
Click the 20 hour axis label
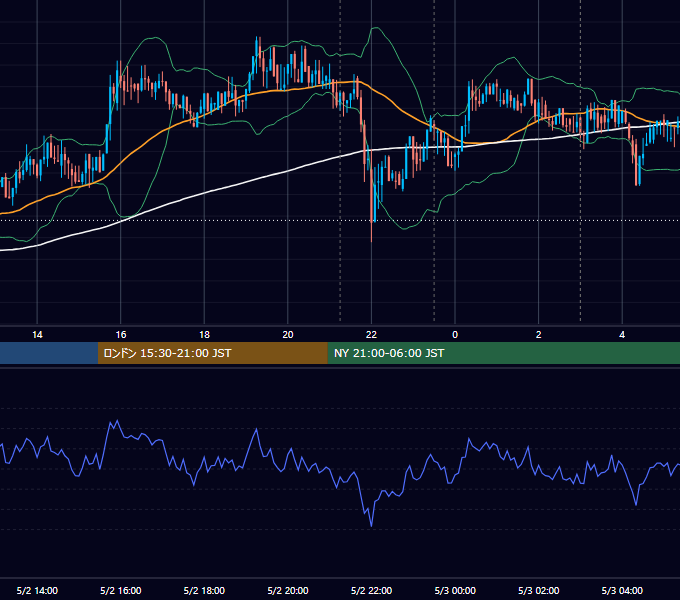(288, 335)
